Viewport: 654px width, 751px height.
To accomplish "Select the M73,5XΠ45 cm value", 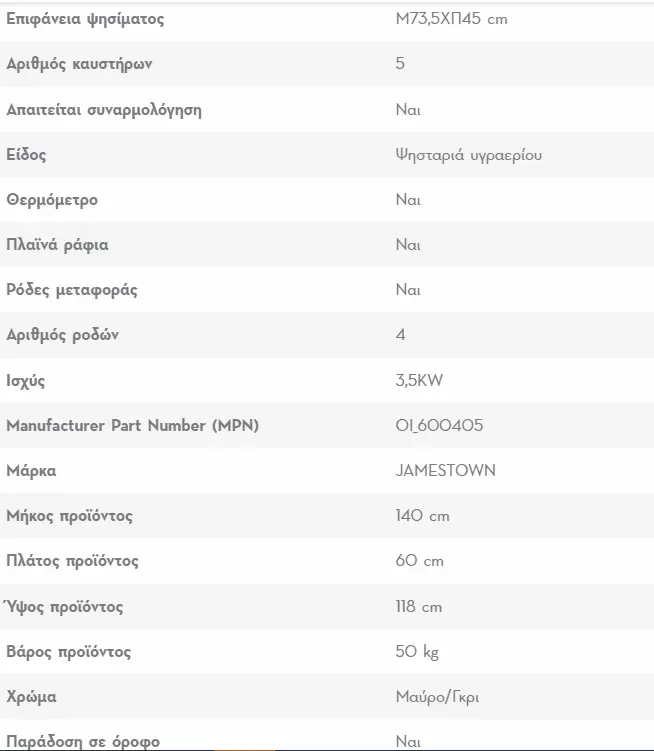I will (451, 19).
